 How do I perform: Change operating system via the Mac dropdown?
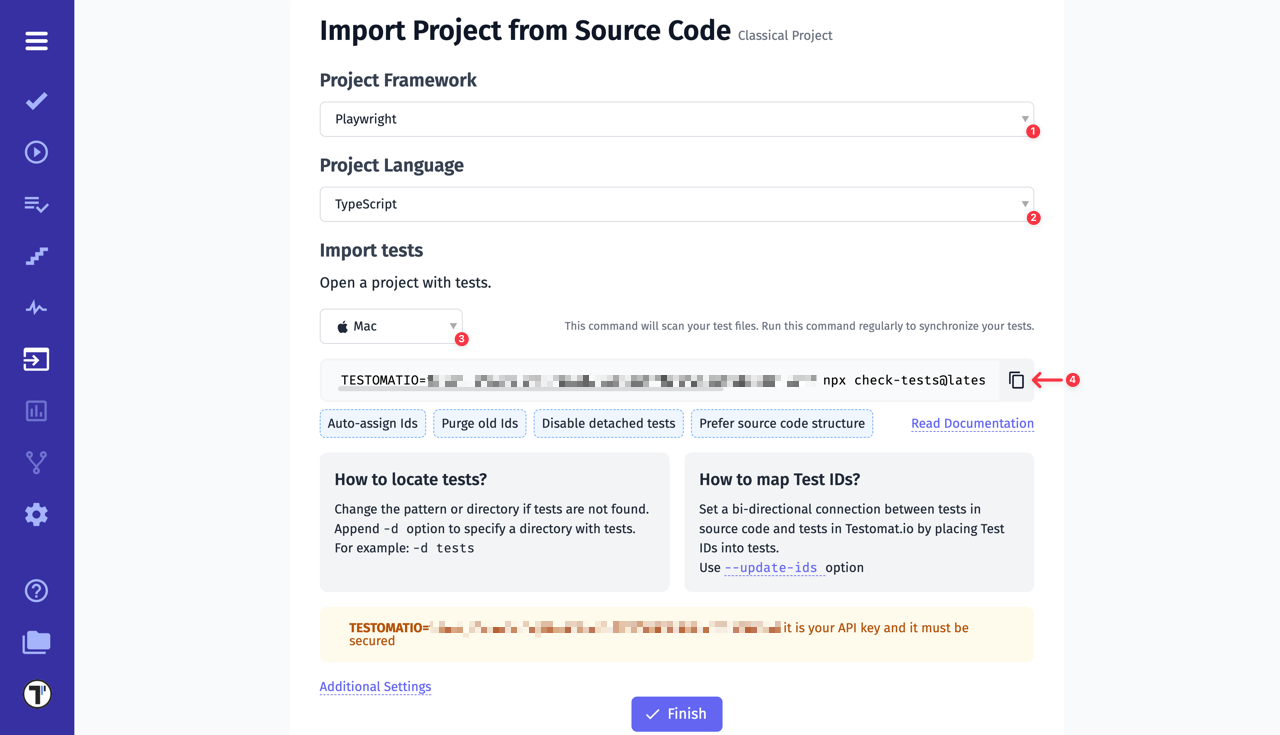coord(391,325)
